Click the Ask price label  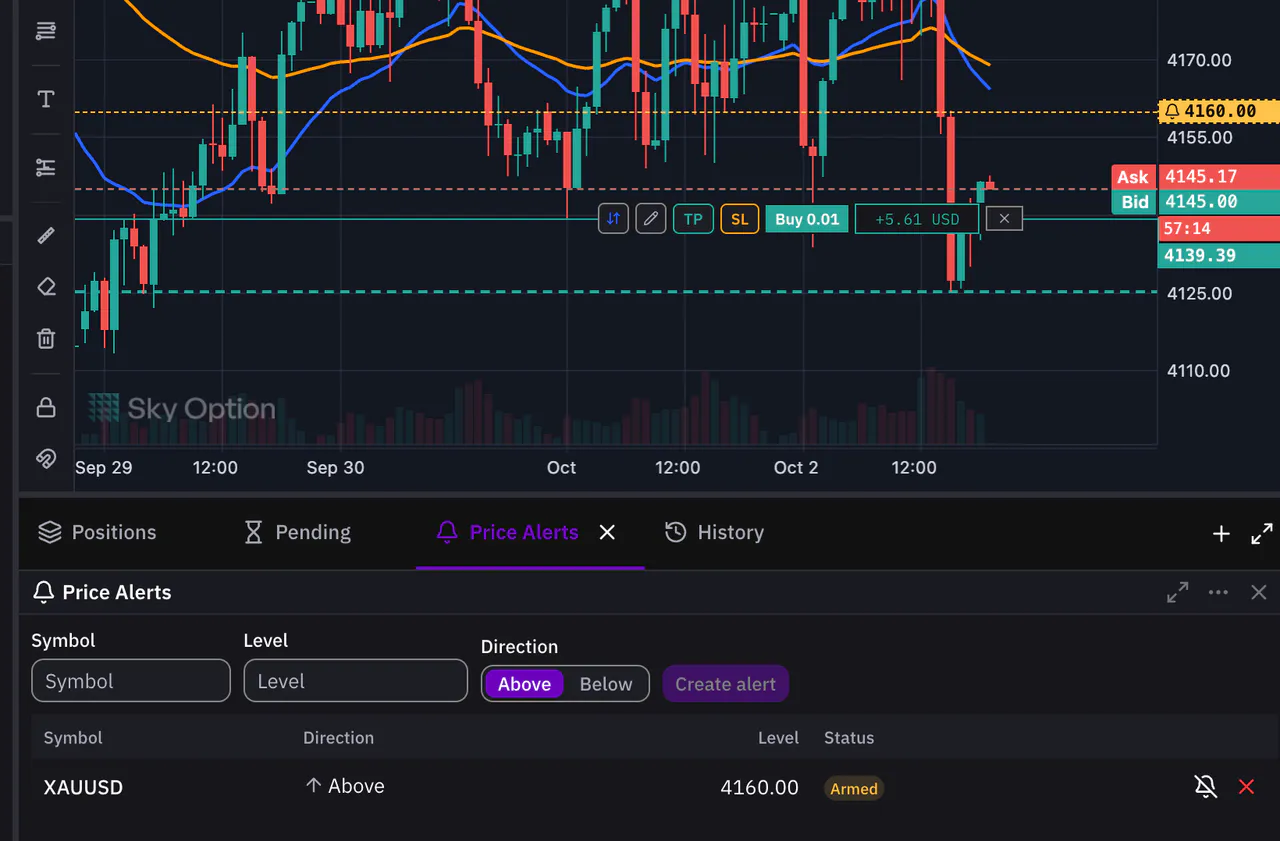click(1133, 177)
